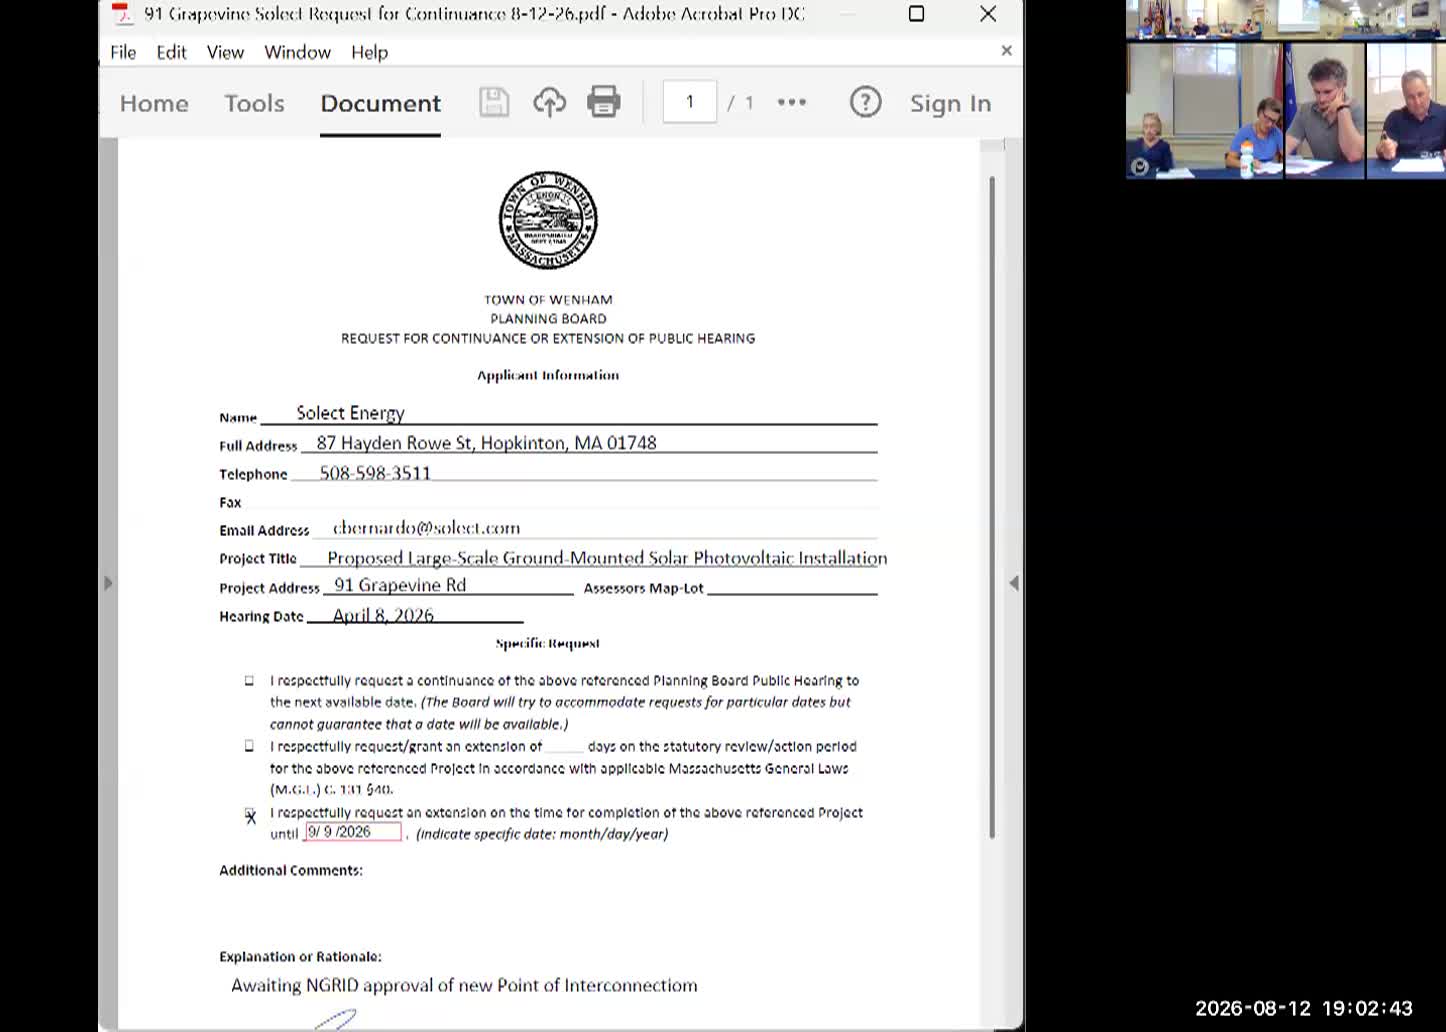Close the Acrobat window
1446x1032 pixels.
click(988, 14)
